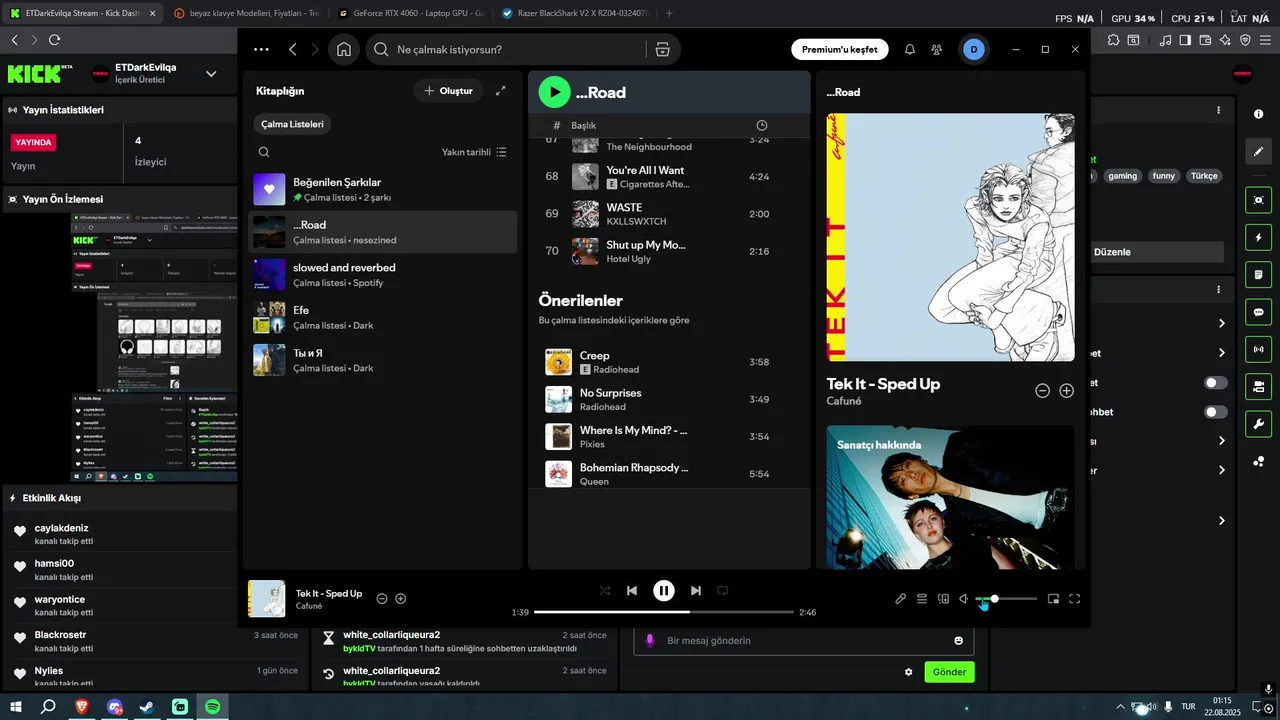Open friend activity icon in Spotify
1280x720 pixels.
(x=937, y=49)
